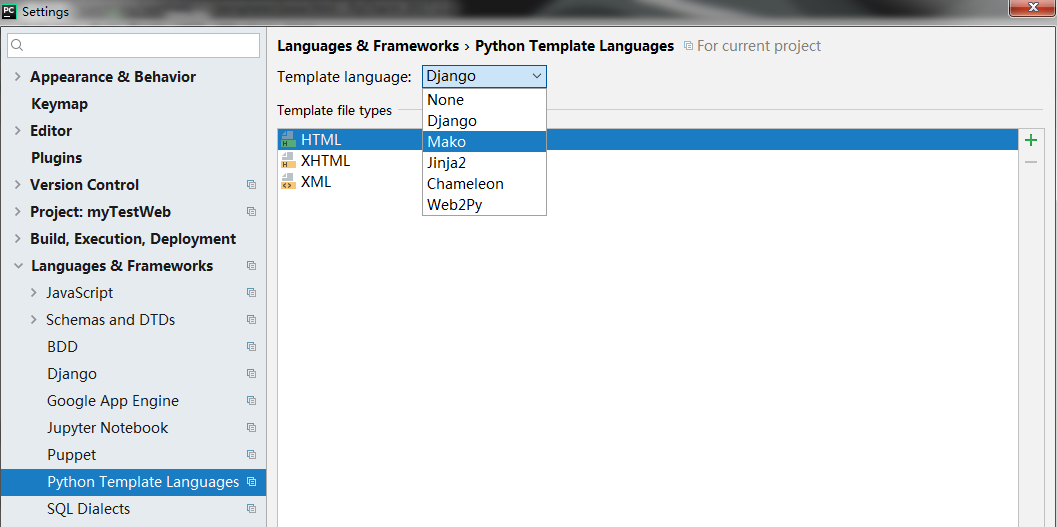Collapse the Languages & Frameworks section
Viewport: 1057px width, 527px height.
point(17,266)
